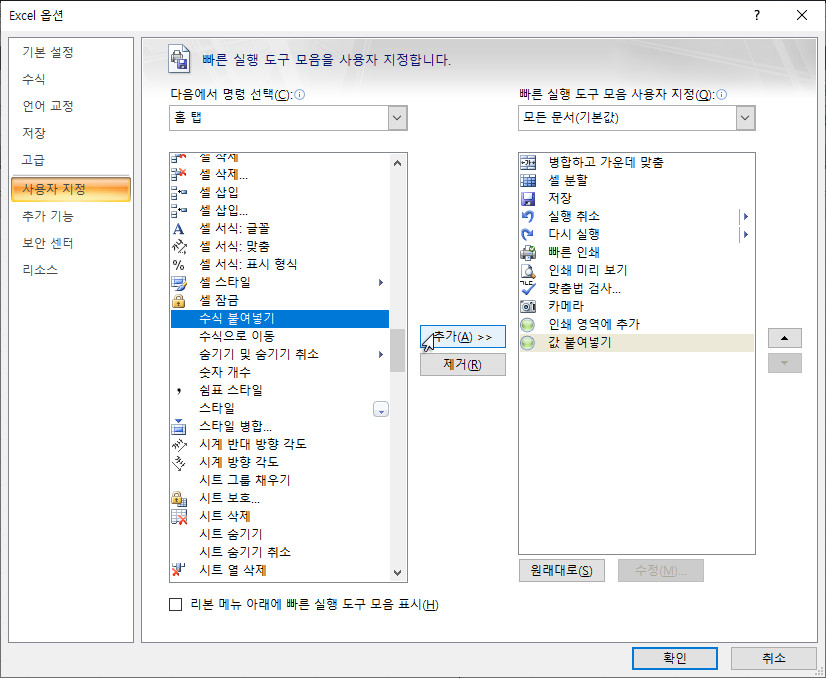
Task: Click the 다시 실행 redo arrow icon
Action: (x=528, y=234)
